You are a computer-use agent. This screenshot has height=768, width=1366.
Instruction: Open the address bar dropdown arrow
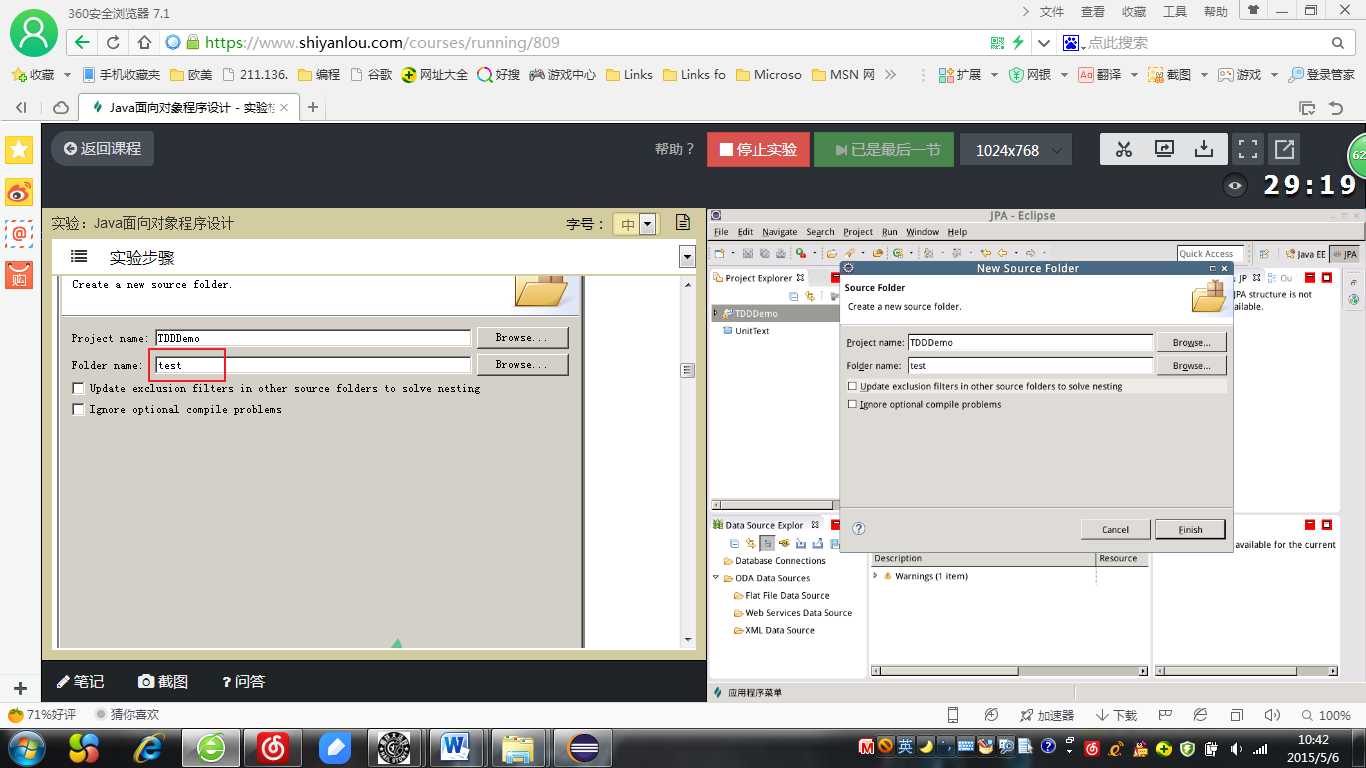pos(1044,43)
